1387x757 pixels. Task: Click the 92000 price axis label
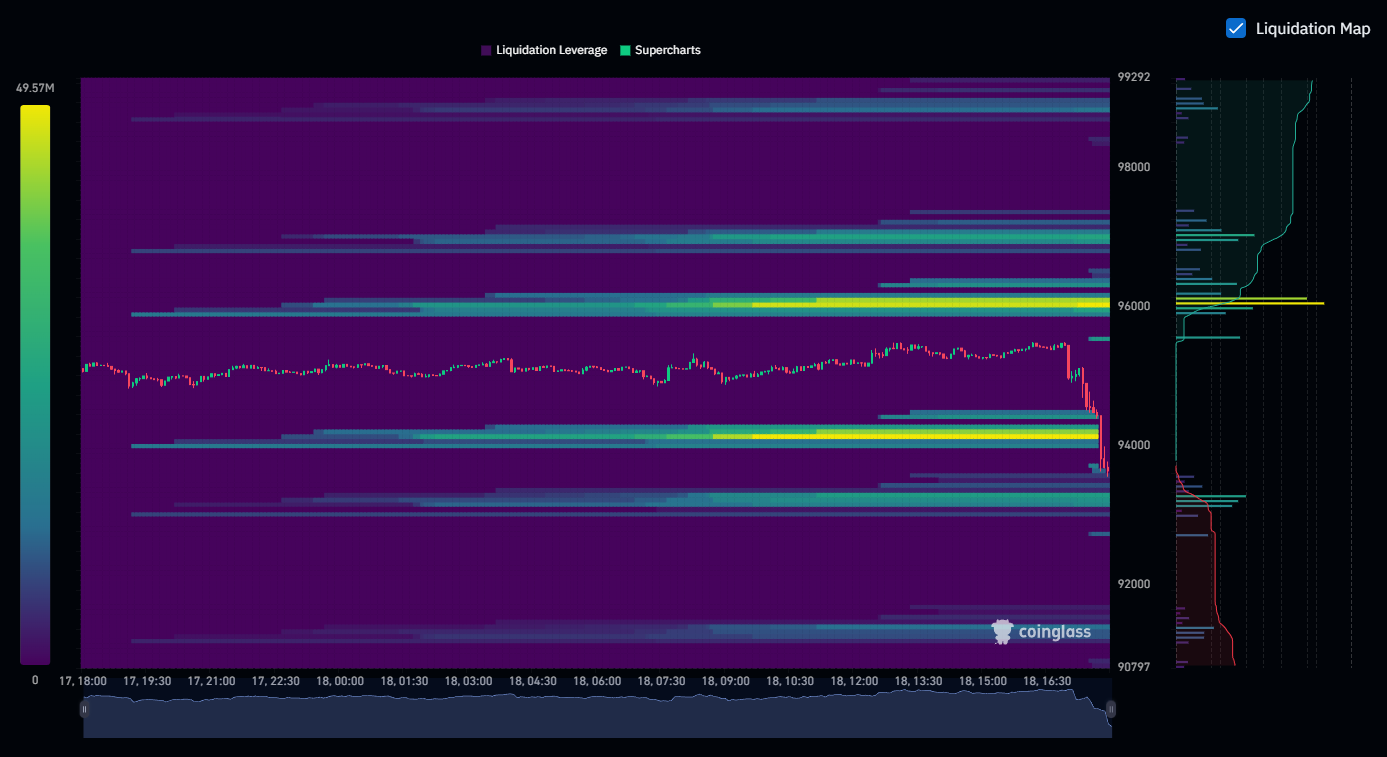coord(1133,584)
